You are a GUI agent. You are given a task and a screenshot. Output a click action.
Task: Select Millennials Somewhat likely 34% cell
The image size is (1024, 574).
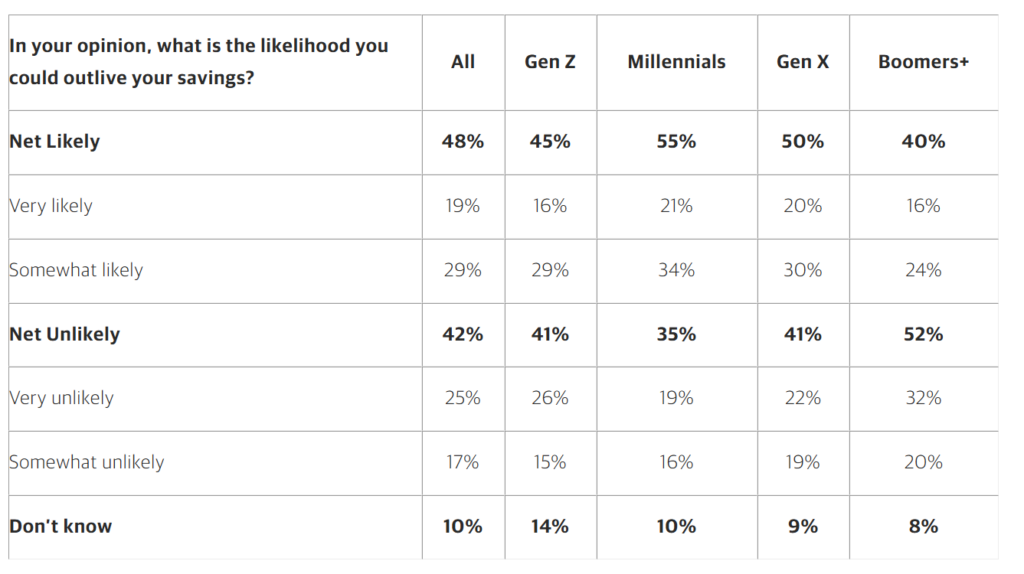676,270
